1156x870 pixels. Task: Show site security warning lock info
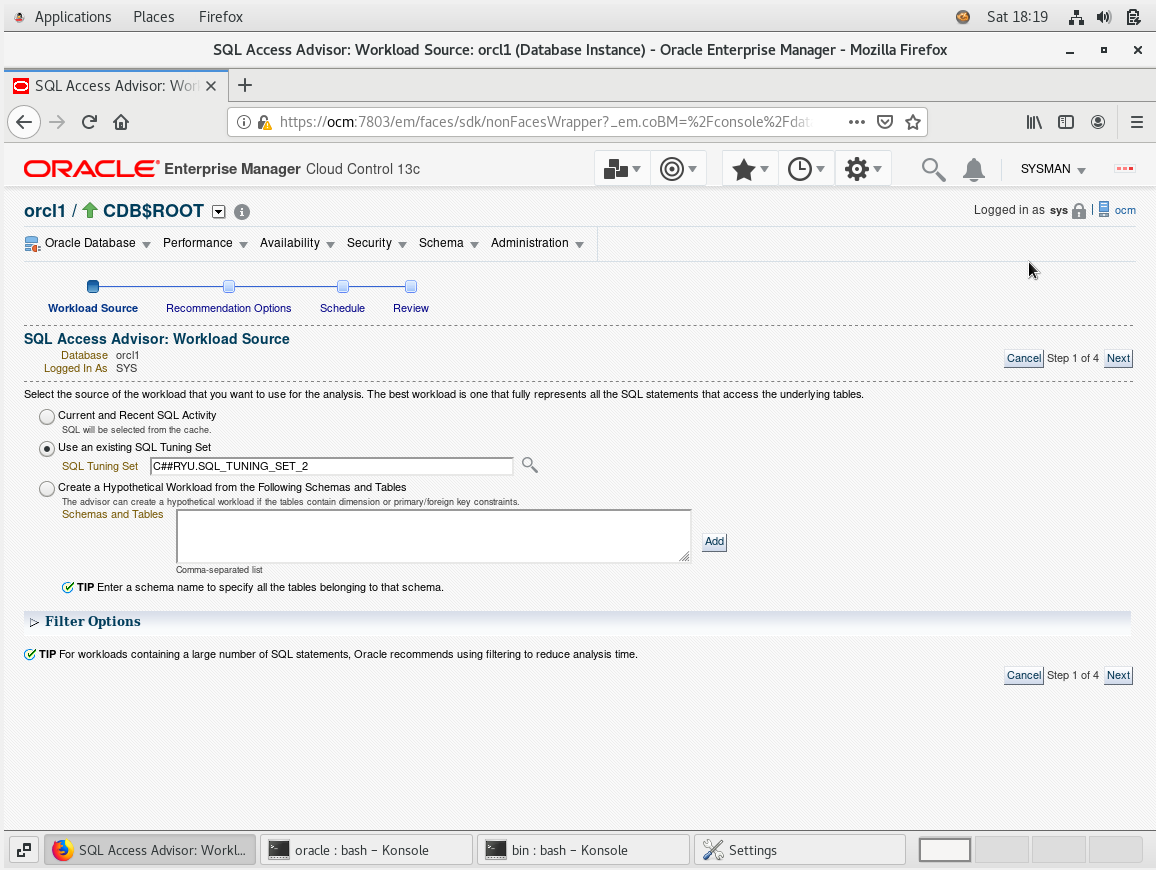pyautogui.click(x=264, y=122)
